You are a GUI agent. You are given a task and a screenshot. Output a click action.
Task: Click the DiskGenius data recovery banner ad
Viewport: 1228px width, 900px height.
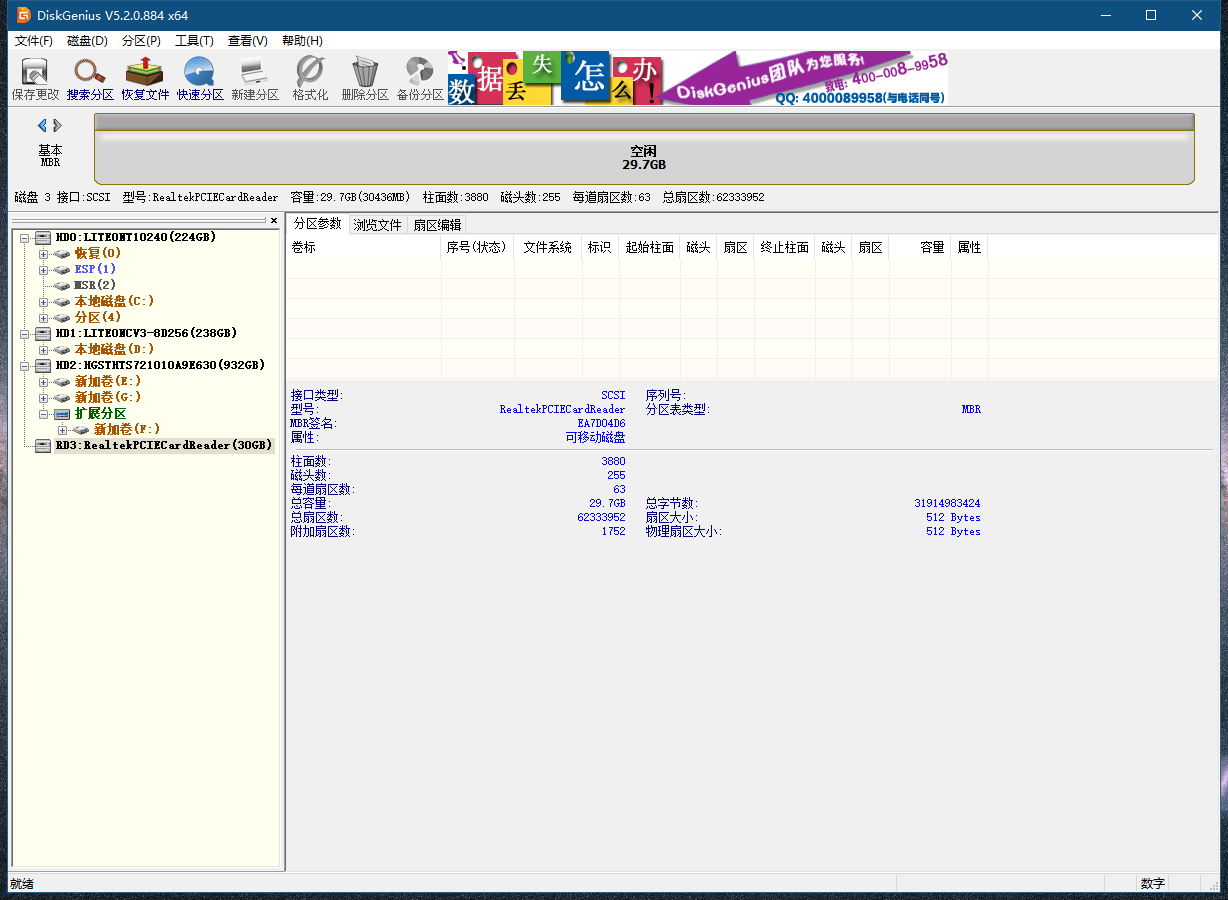pyautogui.click(x=698, y=79)
